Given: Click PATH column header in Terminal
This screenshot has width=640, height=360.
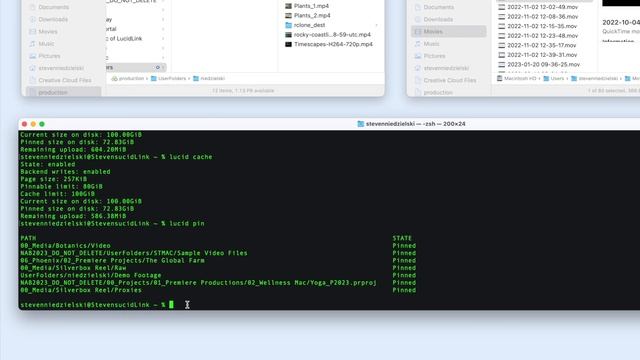Looking at the screenshot, I should click(28, 238).
